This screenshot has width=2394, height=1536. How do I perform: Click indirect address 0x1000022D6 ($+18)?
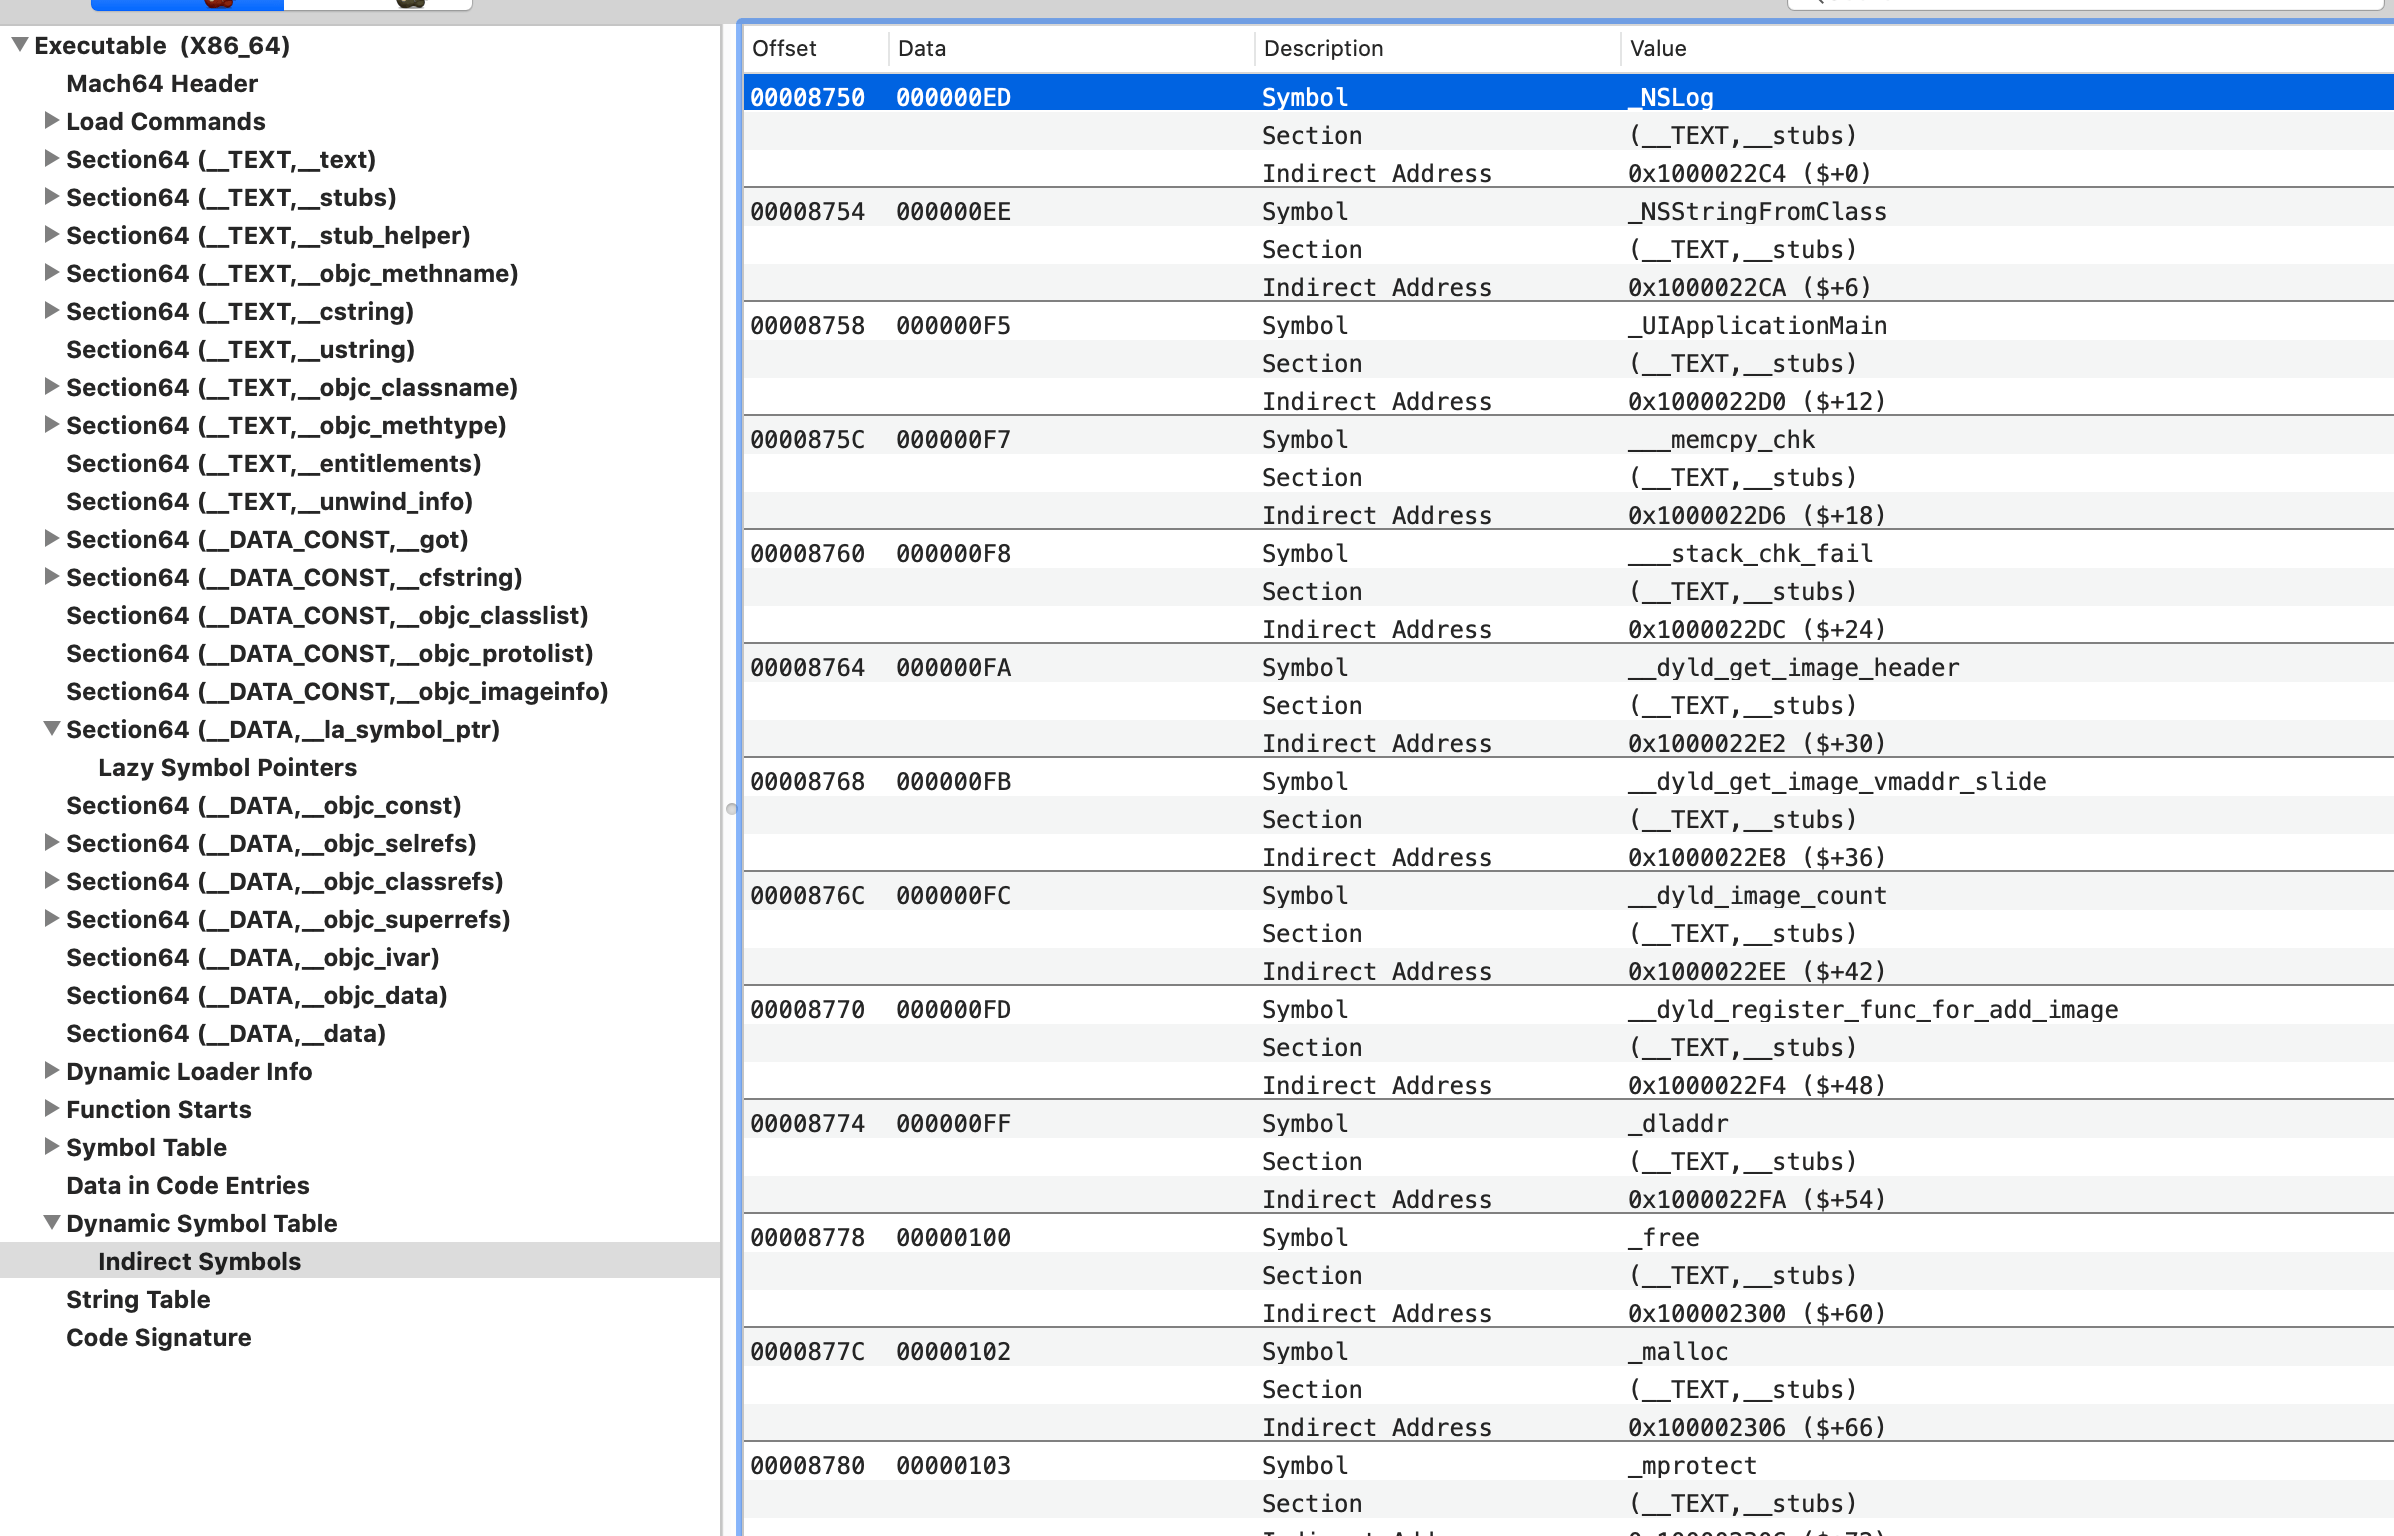[1756, 516]
